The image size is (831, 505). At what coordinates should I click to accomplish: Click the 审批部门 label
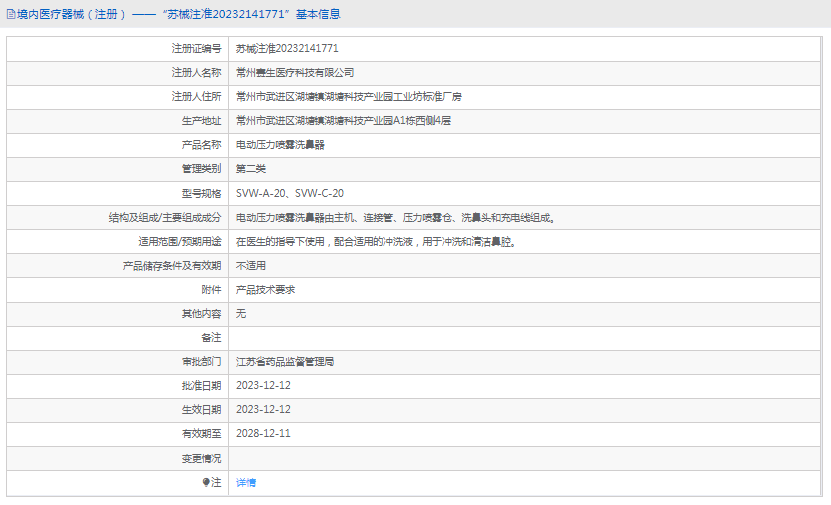pyautogui.click(x=201, y=361)
